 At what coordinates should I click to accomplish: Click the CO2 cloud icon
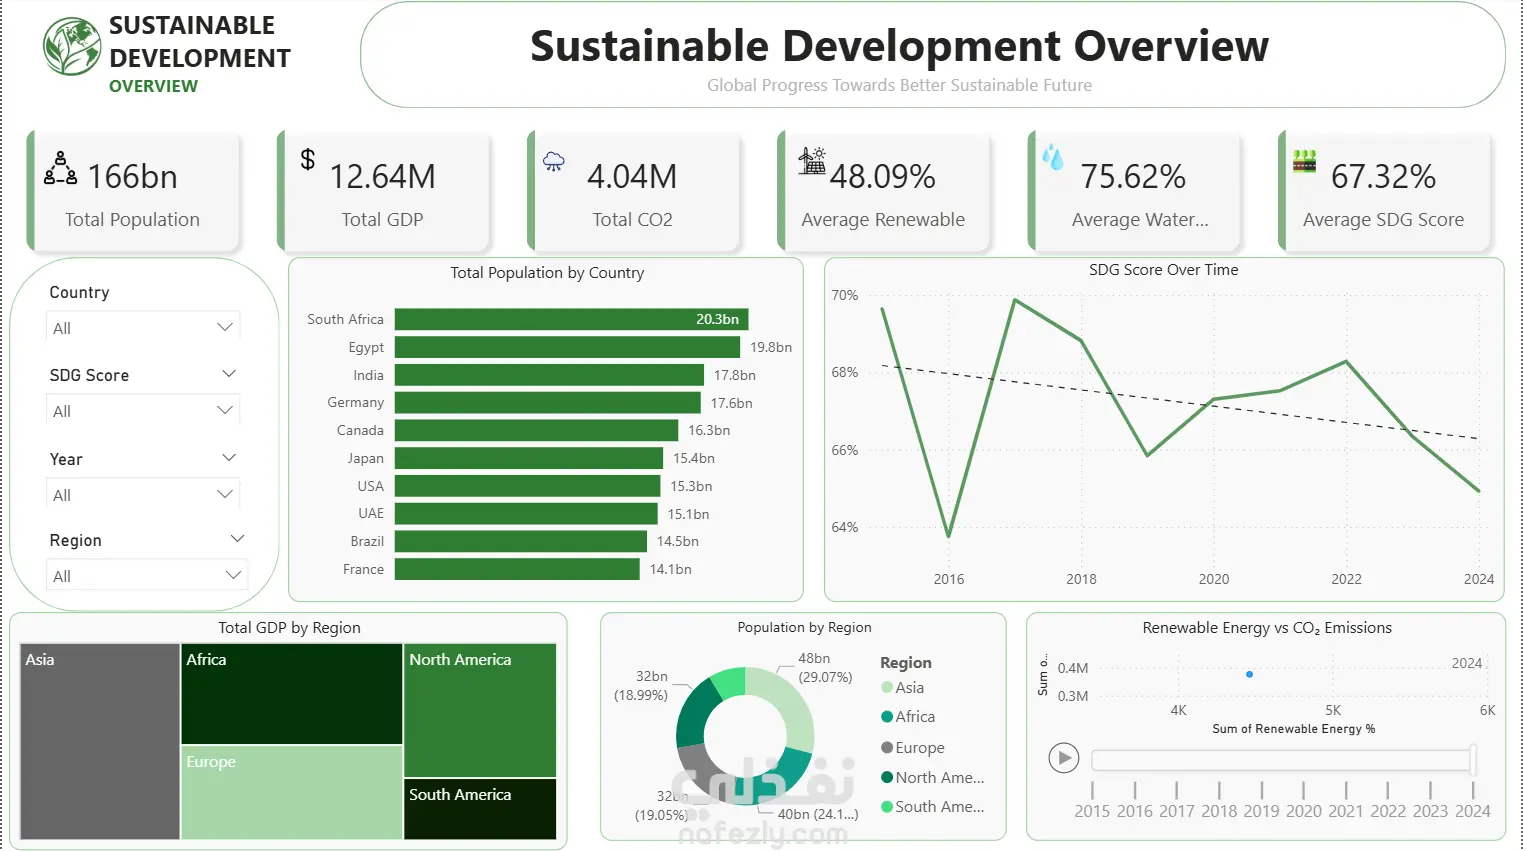pos(554,161)
